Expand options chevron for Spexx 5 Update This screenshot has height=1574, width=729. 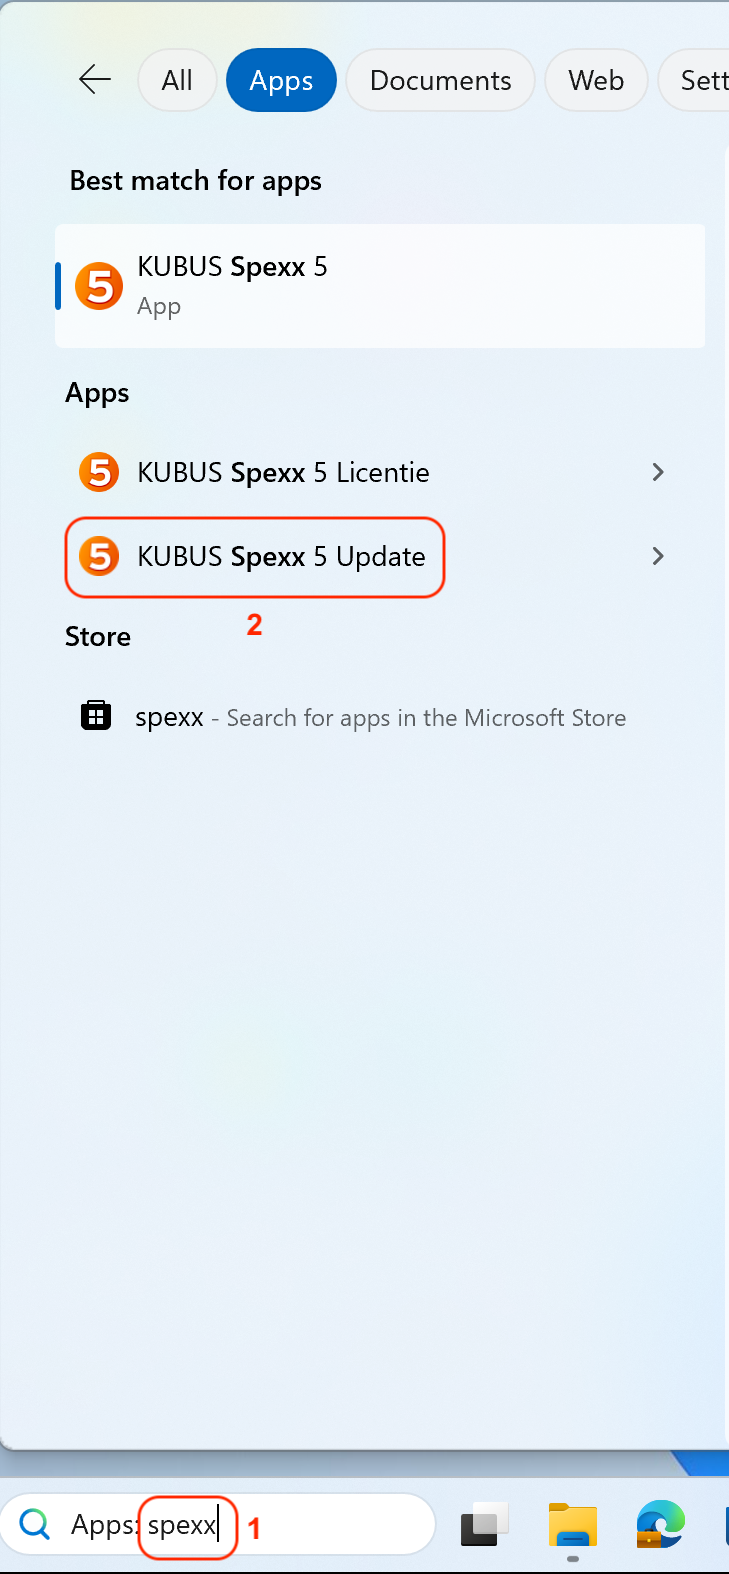click(x=658, y=556)
